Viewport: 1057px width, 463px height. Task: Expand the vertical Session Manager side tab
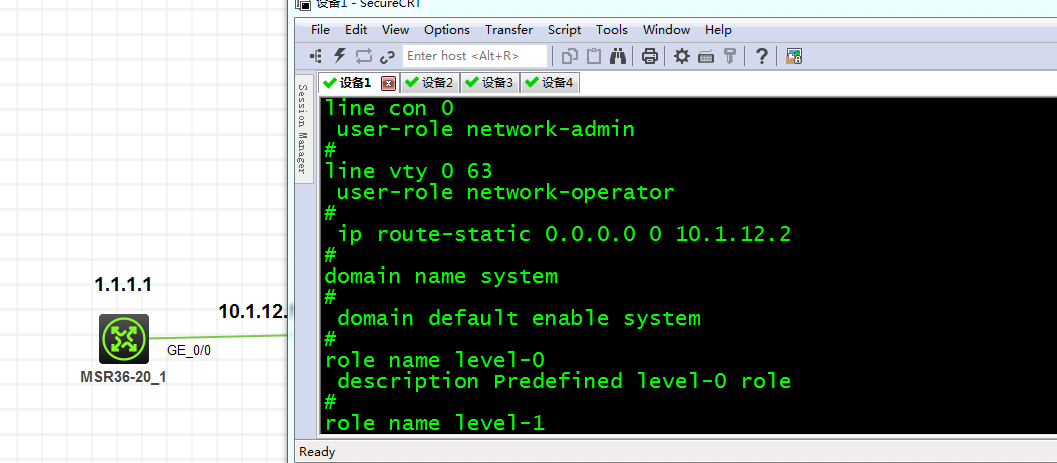coord(303,128)
